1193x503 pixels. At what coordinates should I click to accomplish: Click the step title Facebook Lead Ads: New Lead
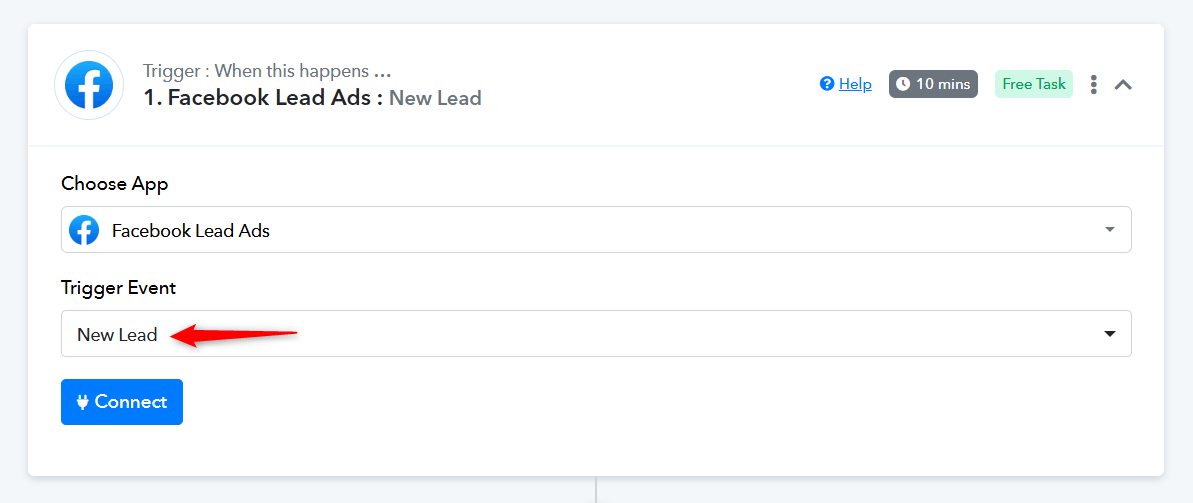click(313, 98)
